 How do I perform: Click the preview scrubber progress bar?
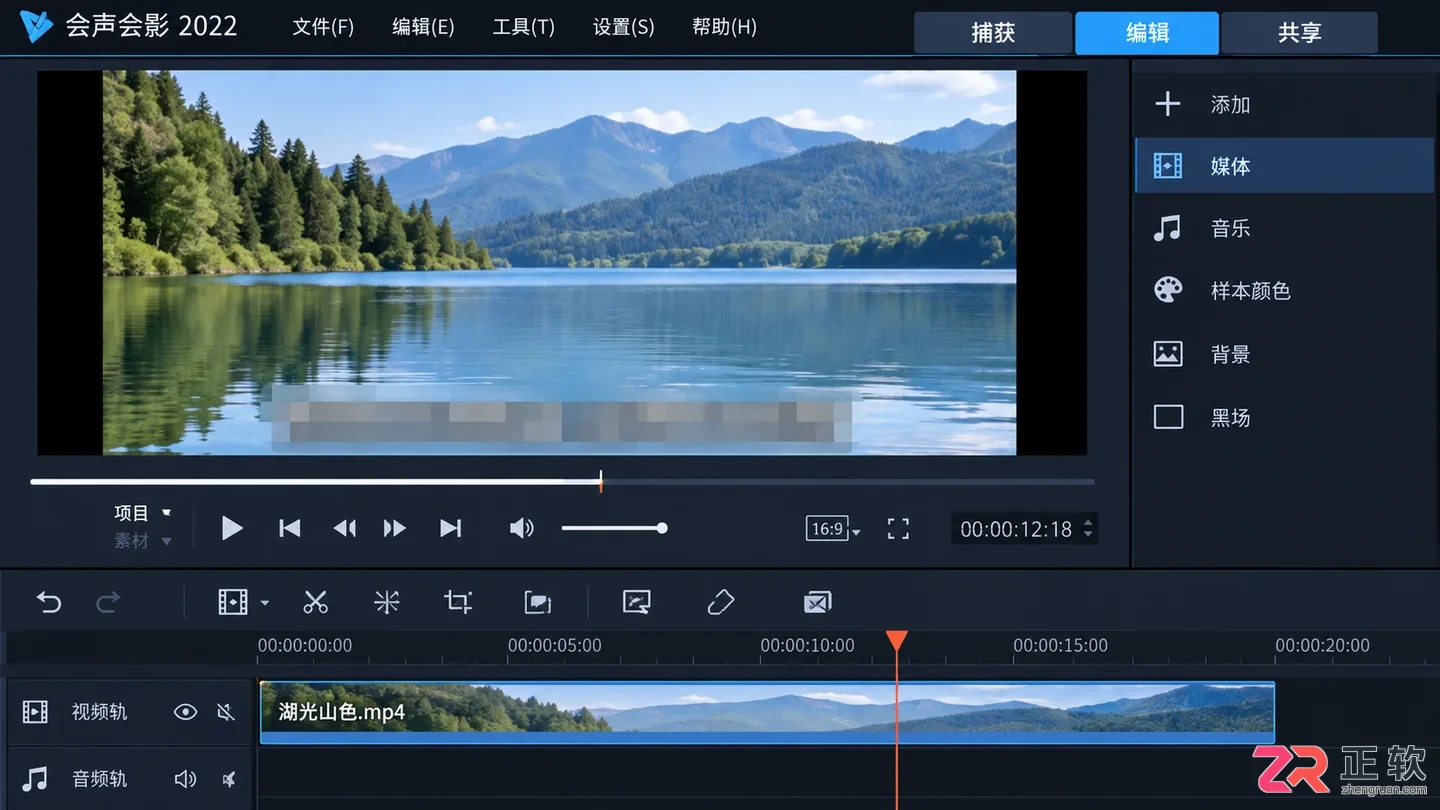(x=562, y=482)
